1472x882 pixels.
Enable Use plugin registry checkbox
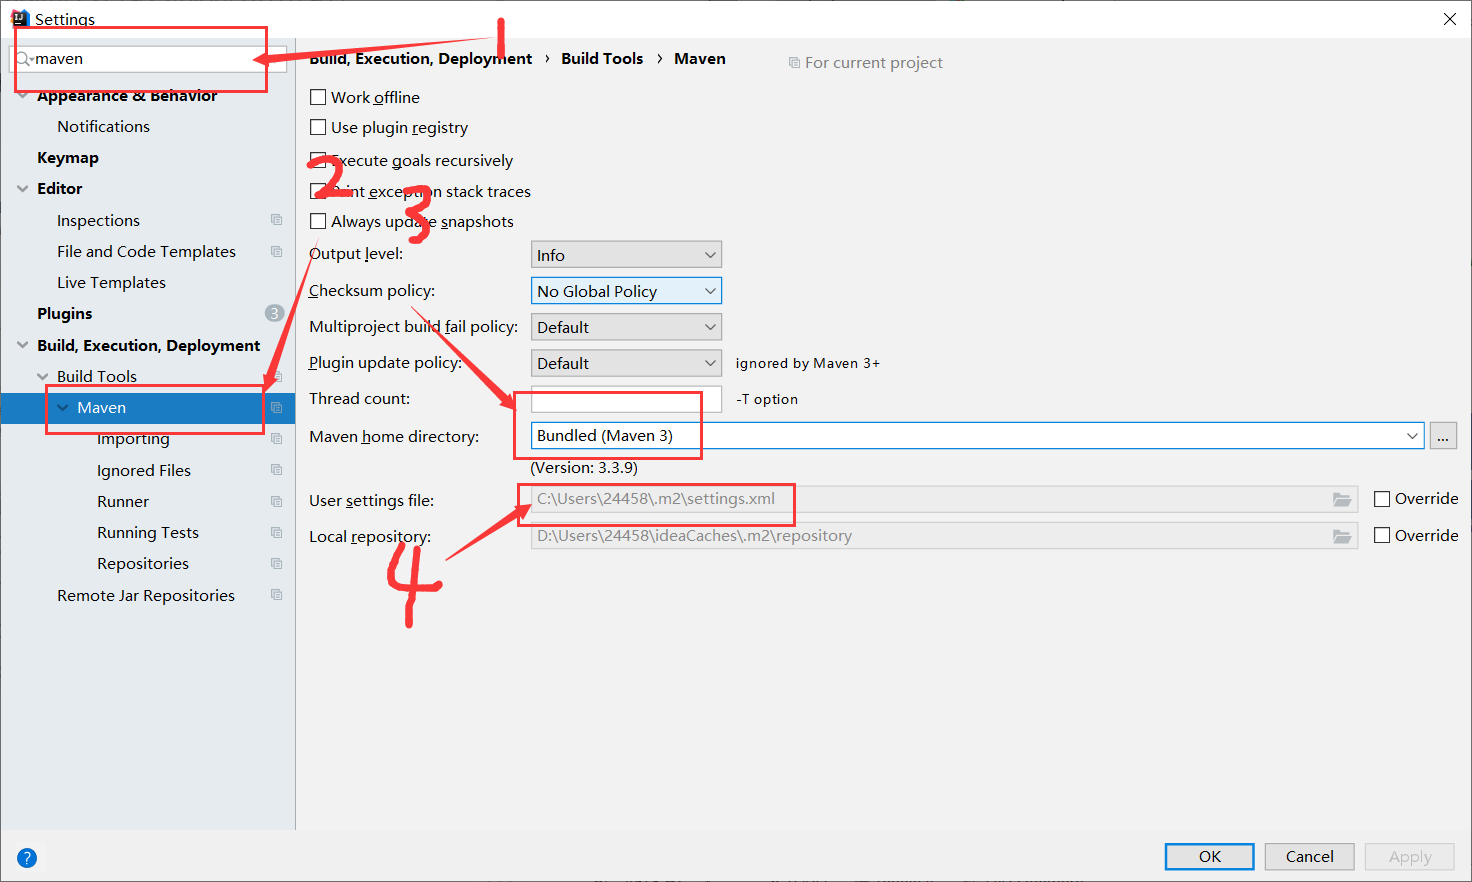tap(318, 127)
